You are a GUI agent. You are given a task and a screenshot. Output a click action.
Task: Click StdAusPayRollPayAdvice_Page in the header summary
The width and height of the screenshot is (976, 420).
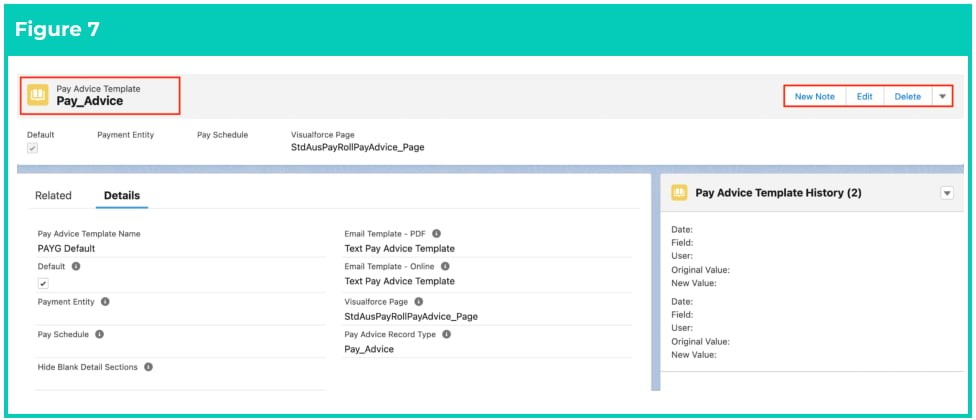pyautogui.click(x=358, y=147)
